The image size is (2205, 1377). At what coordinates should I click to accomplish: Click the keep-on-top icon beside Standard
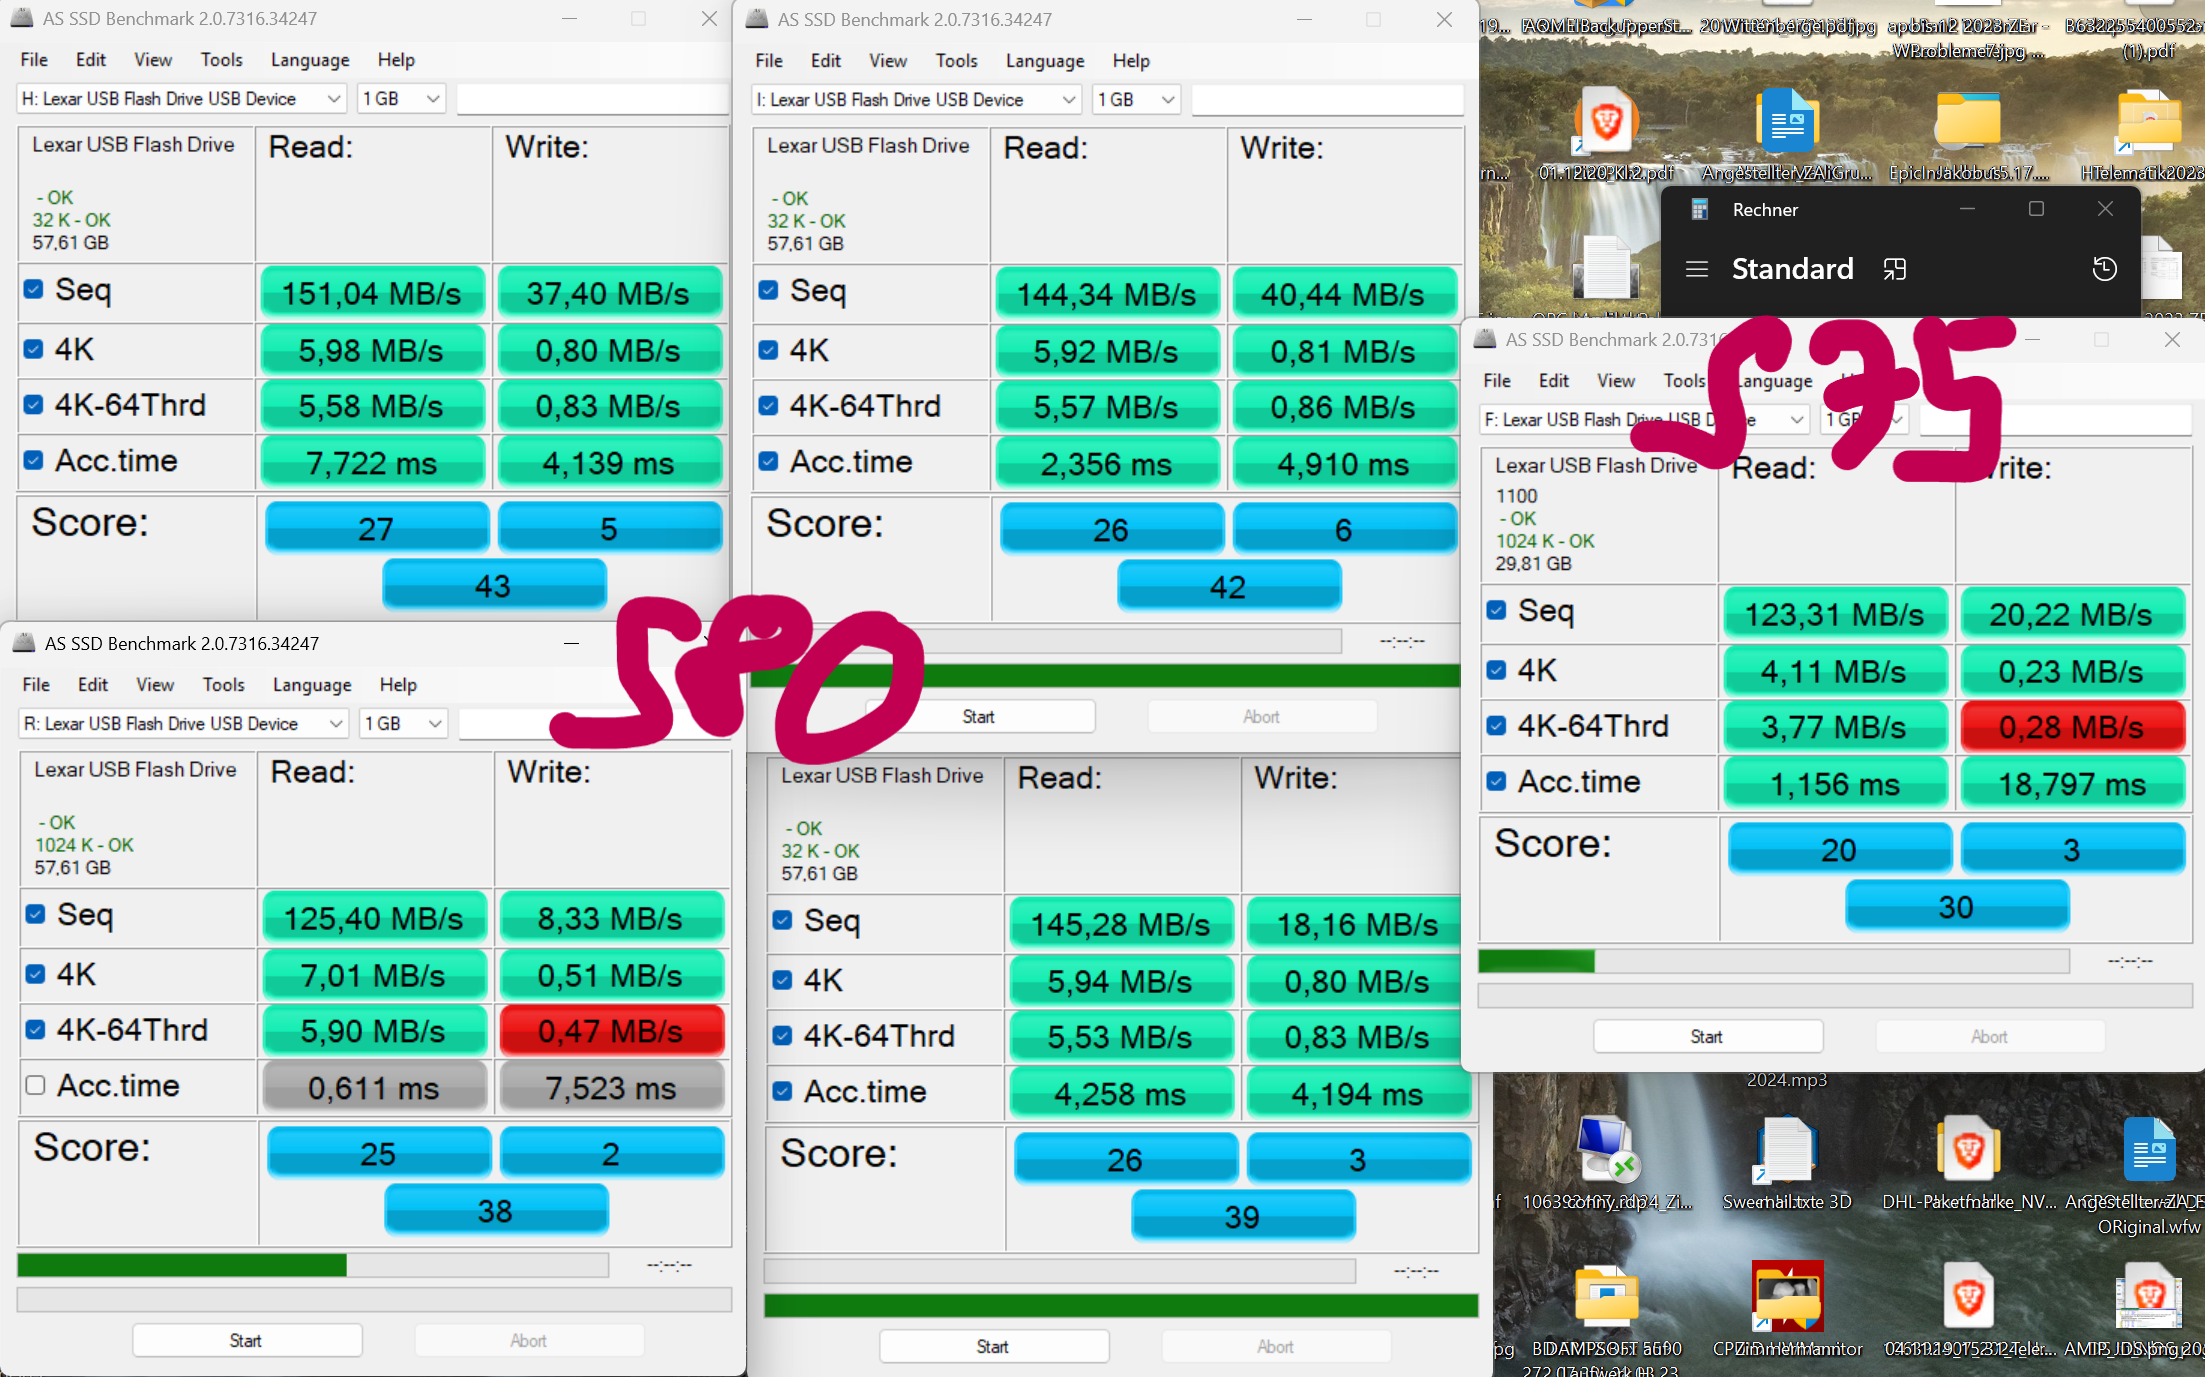(1895, 269)
